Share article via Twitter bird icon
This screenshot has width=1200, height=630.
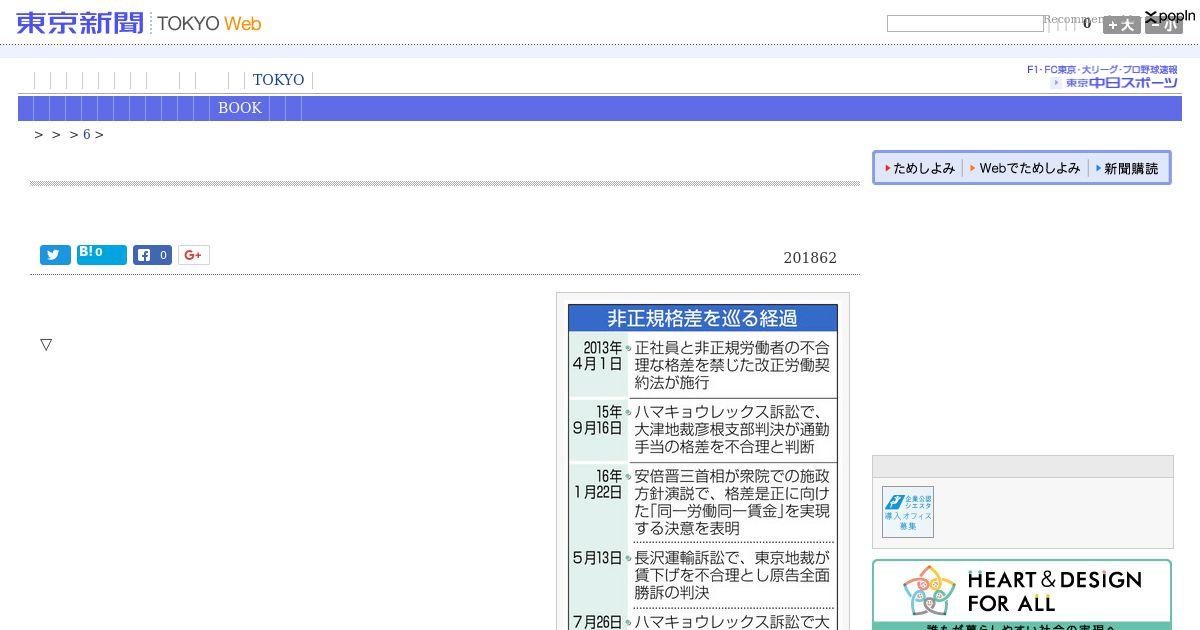click(55, 255)
